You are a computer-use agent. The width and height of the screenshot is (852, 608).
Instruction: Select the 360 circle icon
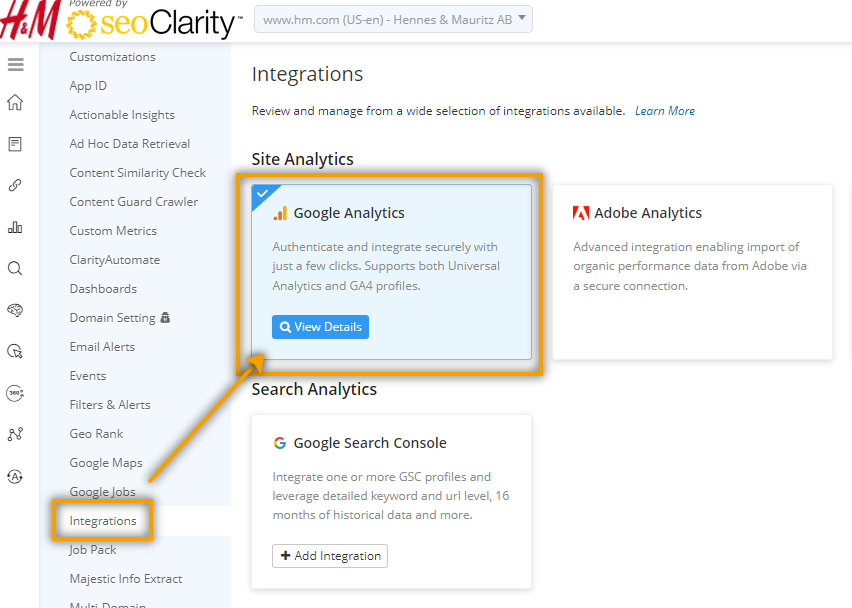pos(15,393)
